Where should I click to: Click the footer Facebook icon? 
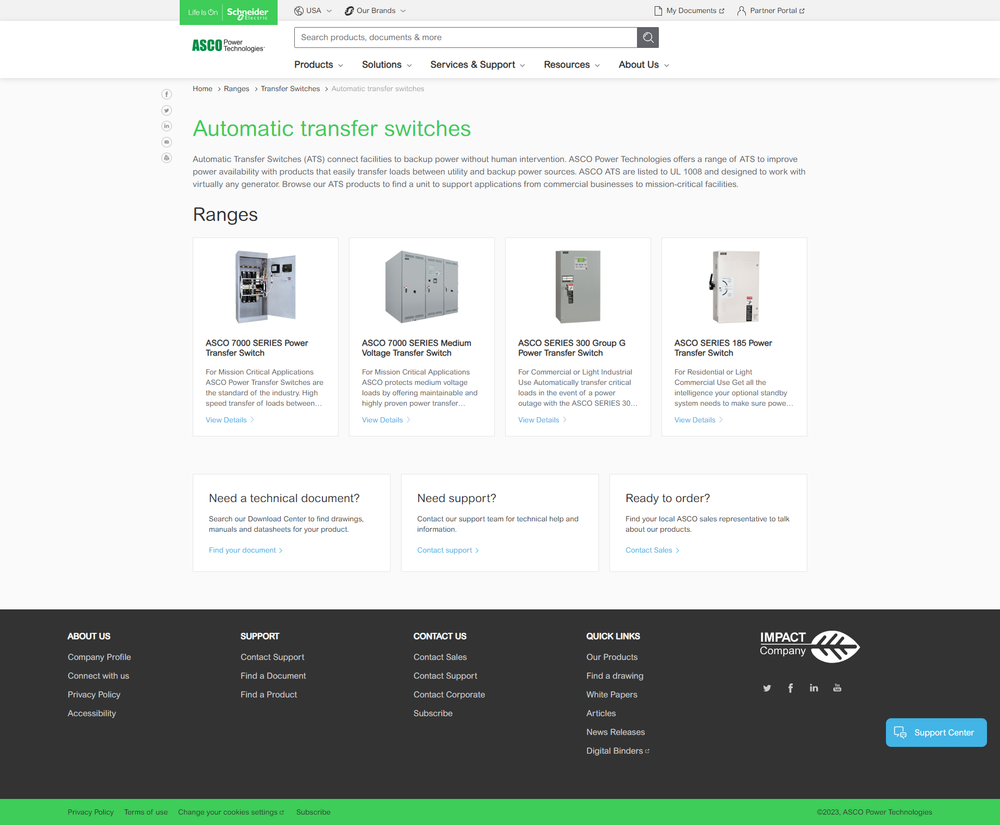[x=790, y=688]
